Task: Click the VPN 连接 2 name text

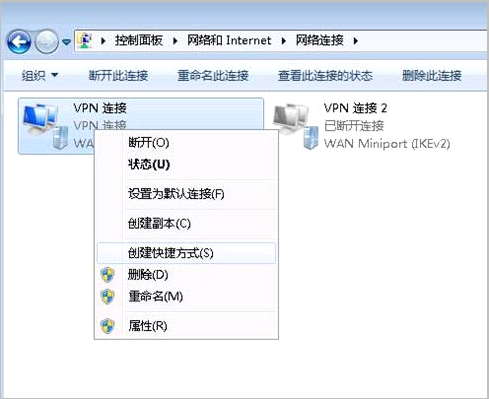Action: pos(355,108)
